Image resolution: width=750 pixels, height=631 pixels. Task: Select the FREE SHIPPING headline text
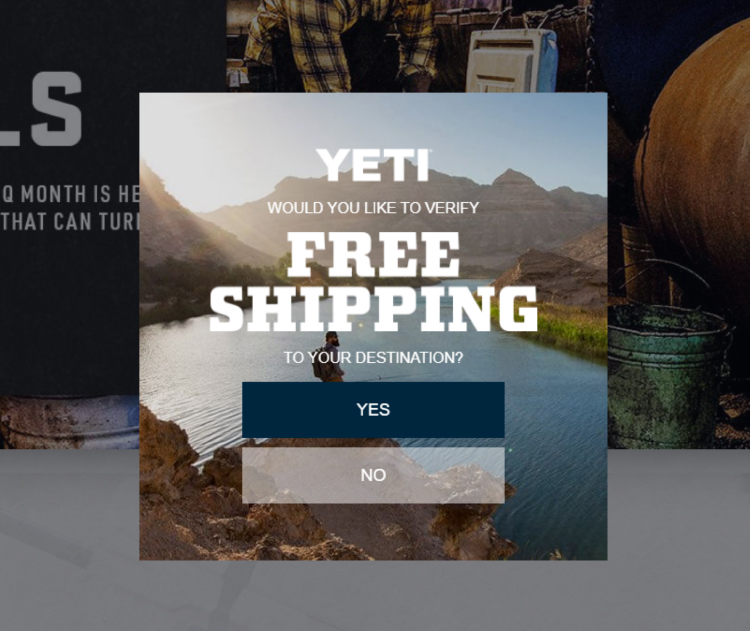pos(374,282)
